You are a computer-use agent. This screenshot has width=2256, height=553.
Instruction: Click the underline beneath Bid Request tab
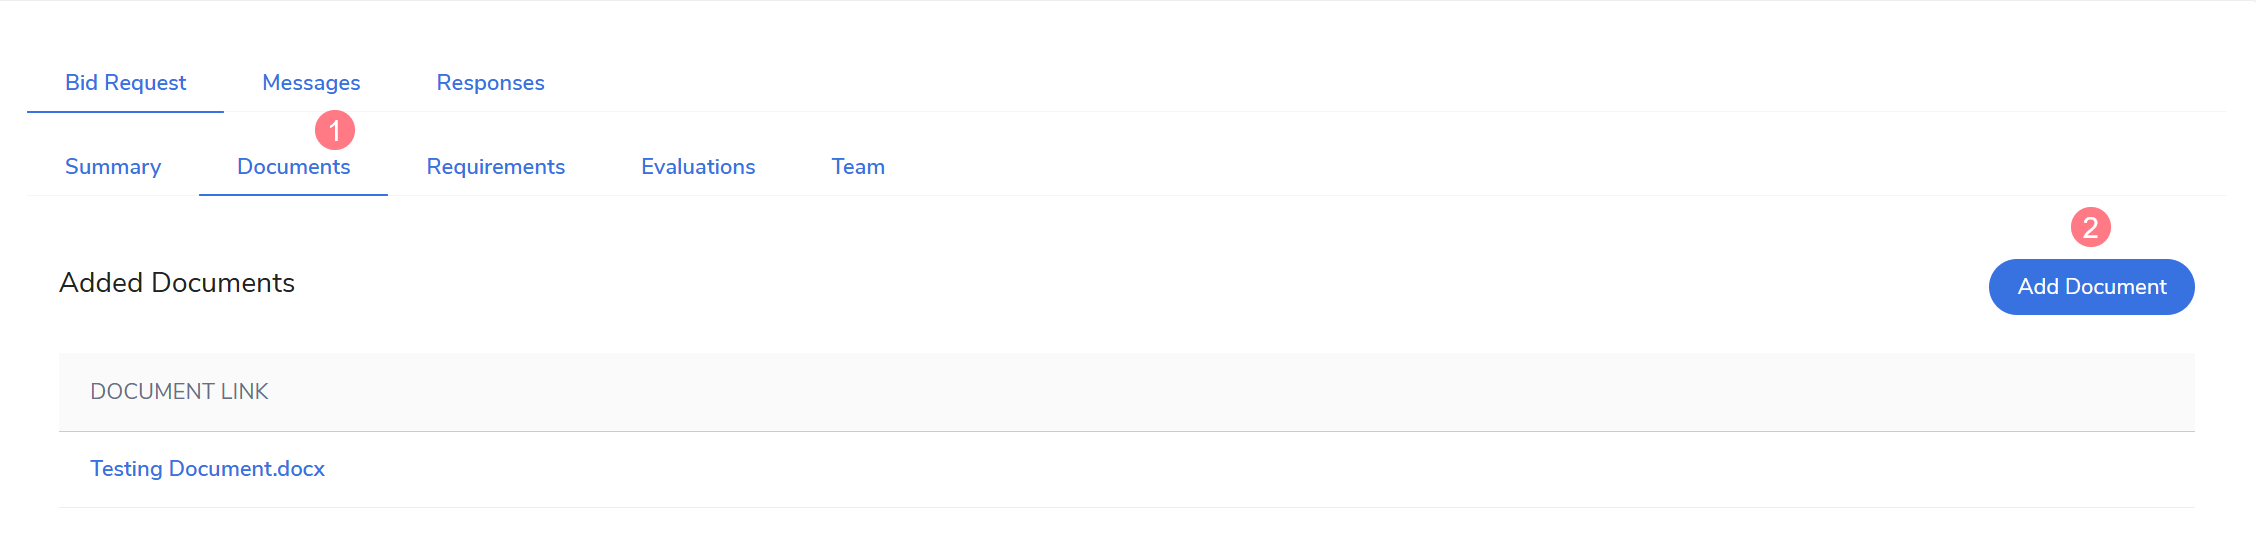point(125,112)
